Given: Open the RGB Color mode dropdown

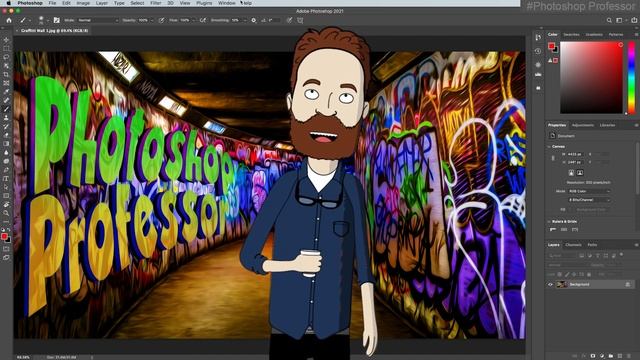Looking at the screenshot, I should tap(589, 191).
